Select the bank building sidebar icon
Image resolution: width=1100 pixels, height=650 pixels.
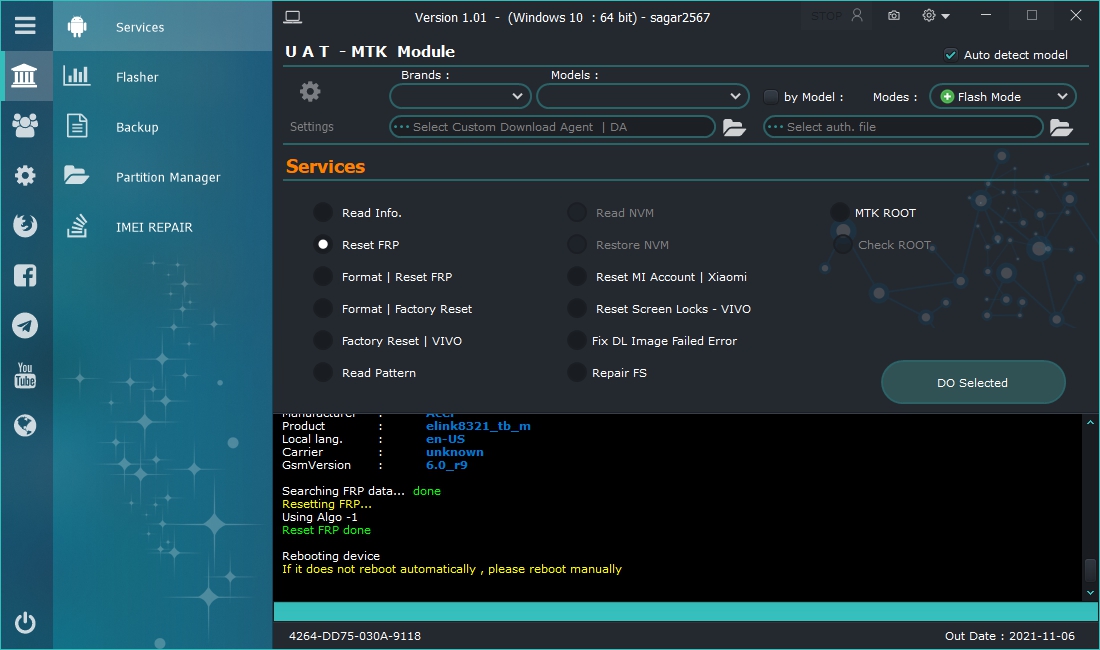click(x=25, y=76)
